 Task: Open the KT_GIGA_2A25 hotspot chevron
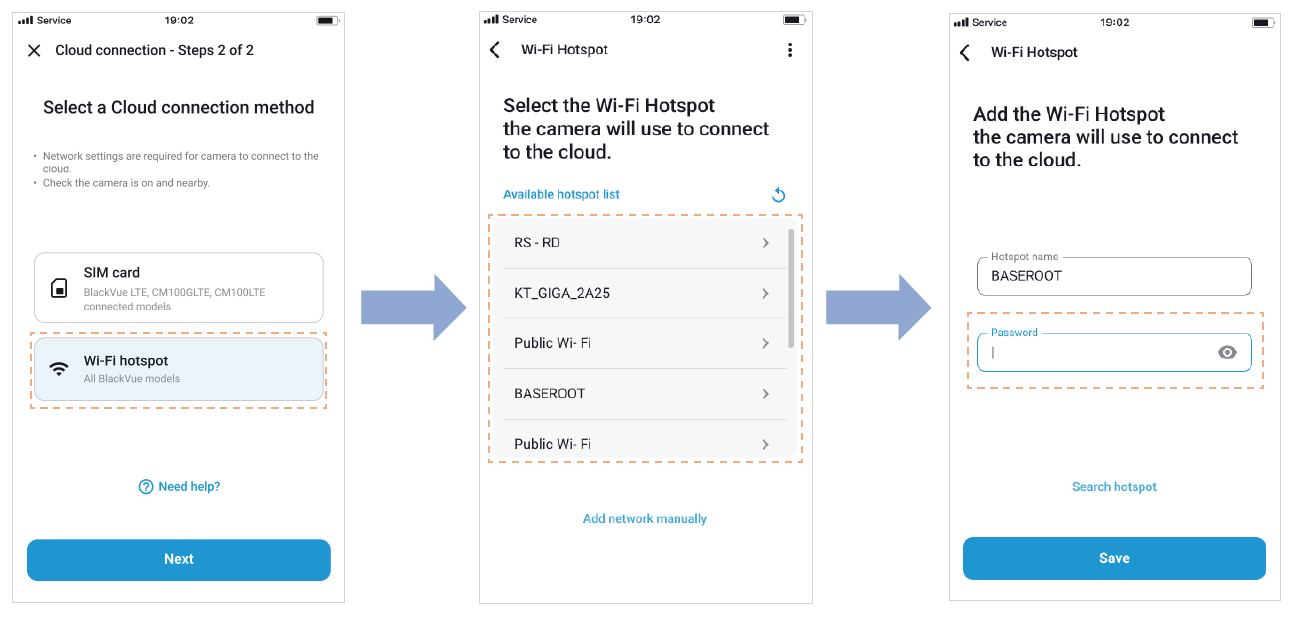[x=765, y=293]
